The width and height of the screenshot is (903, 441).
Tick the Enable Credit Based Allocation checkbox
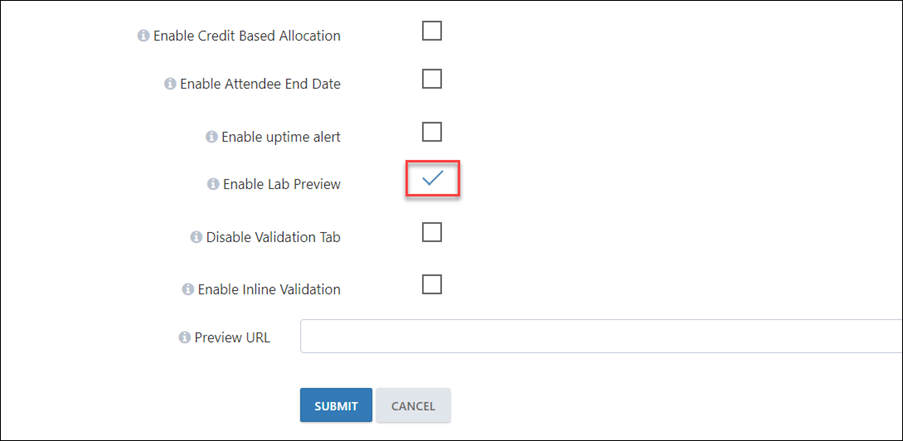tap(432, 31)
